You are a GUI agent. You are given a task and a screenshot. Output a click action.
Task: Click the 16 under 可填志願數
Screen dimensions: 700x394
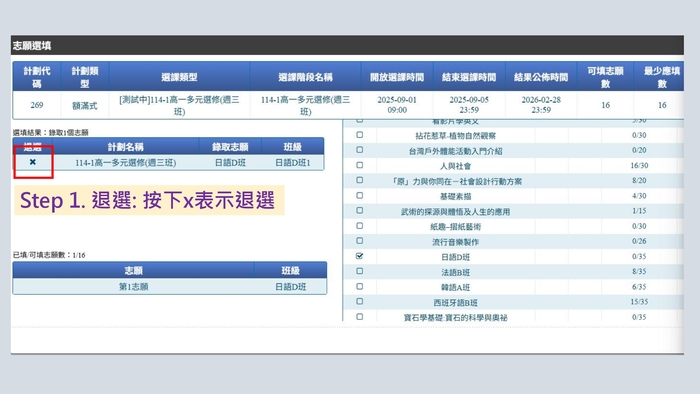point(605,105)
